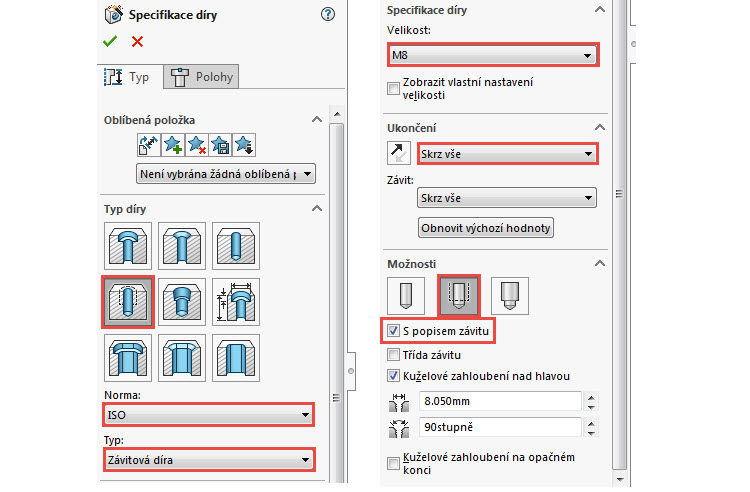Click the reverse direction arrow button

[x=398, y=153]
